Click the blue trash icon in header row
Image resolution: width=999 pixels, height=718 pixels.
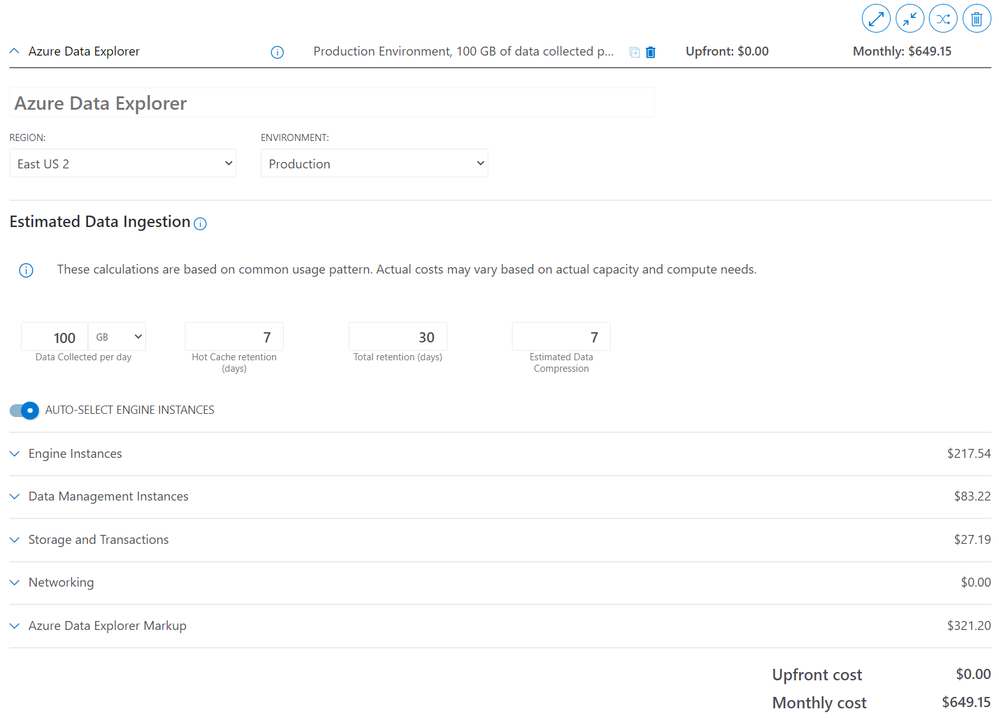coord(650,52)
